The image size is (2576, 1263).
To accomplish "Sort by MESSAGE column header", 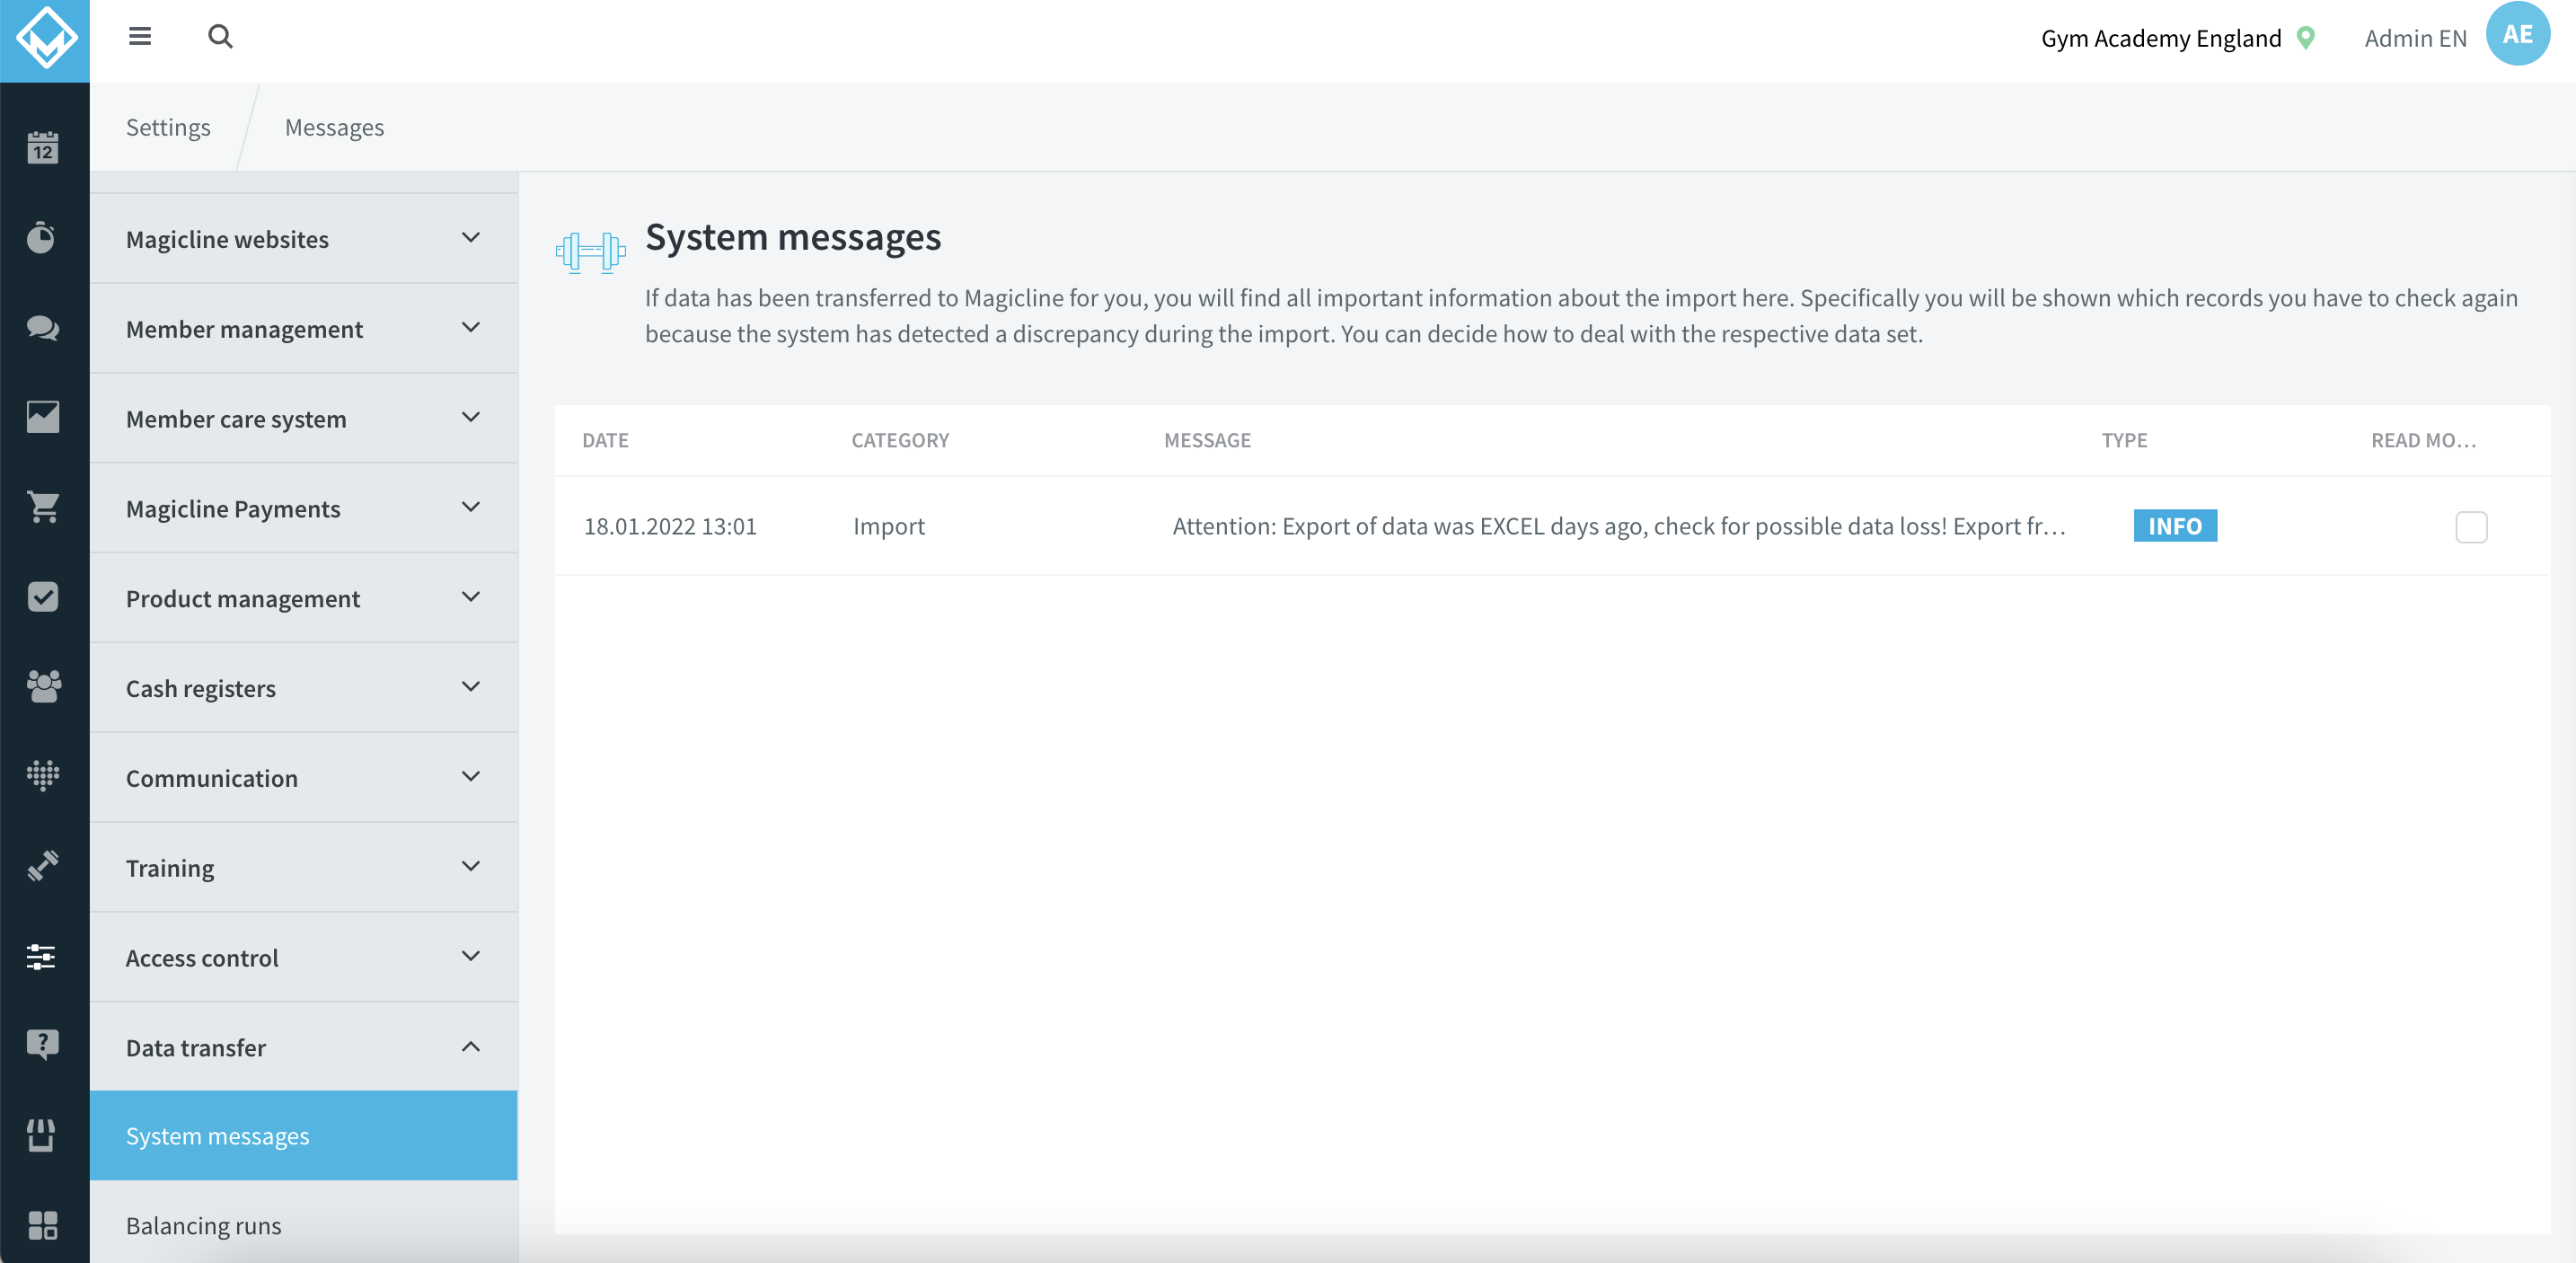I will click(1207, 440).
